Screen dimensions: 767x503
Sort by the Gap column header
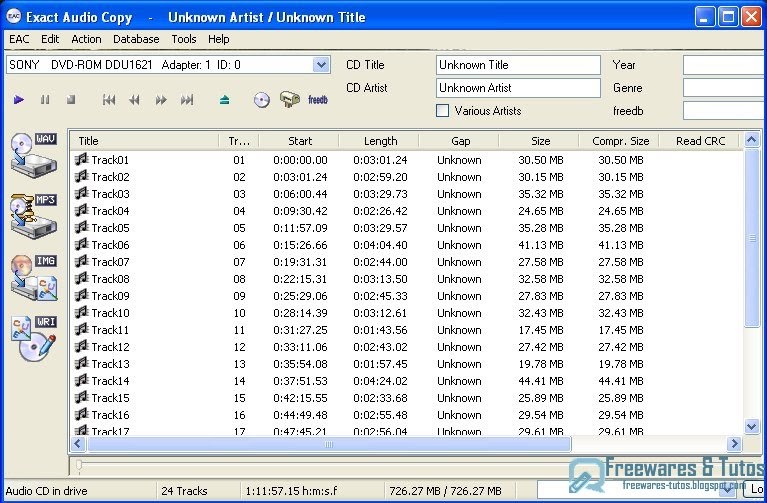(460, 141)
